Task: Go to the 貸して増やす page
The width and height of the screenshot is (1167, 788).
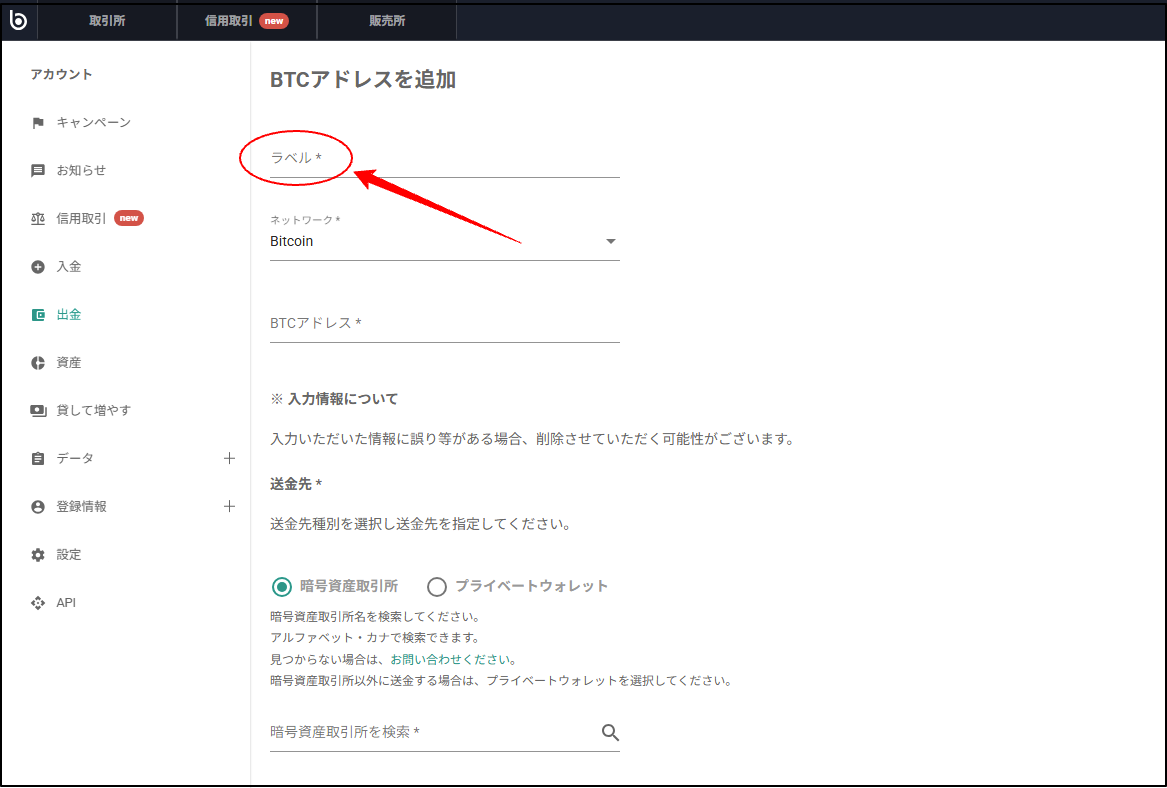Action: click(93, 410)
